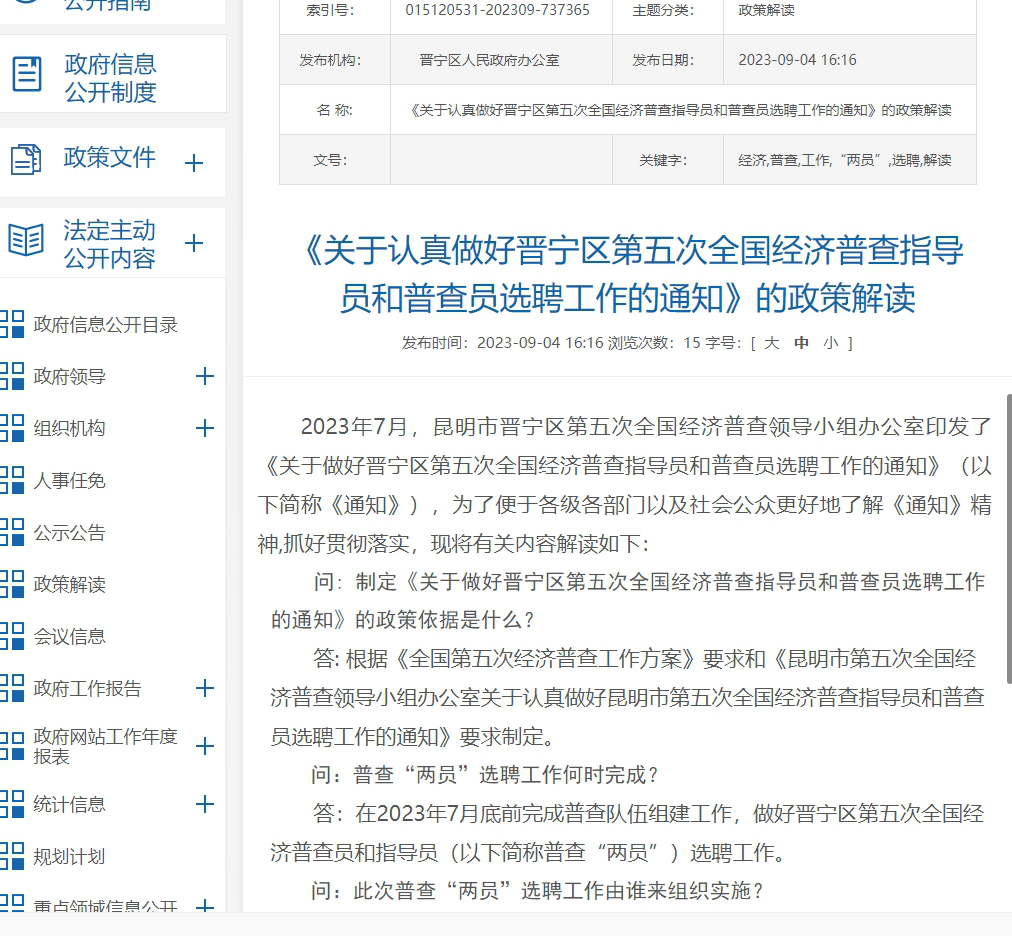The width and height of the screenshot is (1012, 936).
Task: Open 政府网站工作年度报表 link
Action: point(105,746)
